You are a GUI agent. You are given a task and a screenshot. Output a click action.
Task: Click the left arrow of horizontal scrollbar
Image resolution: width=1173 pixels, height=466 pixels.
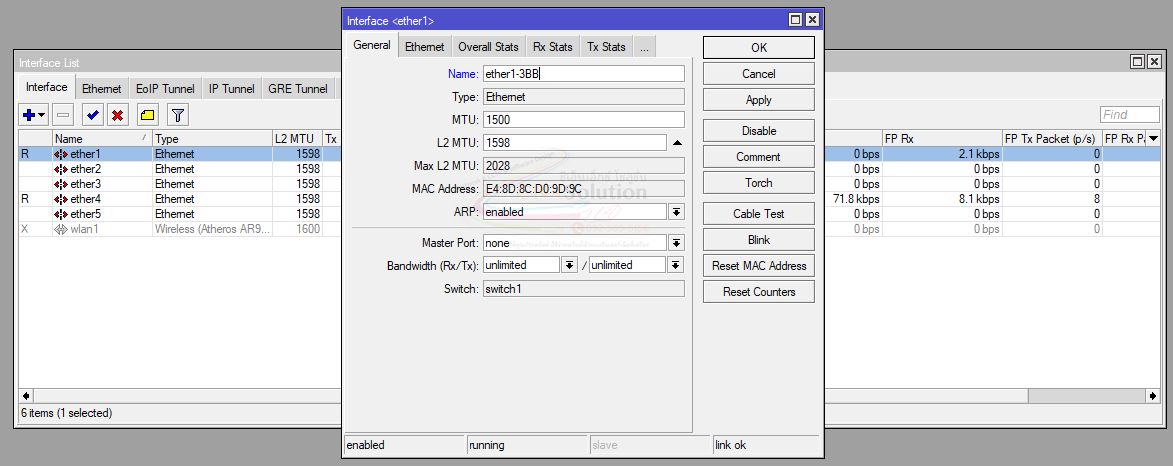pos(26,396)
